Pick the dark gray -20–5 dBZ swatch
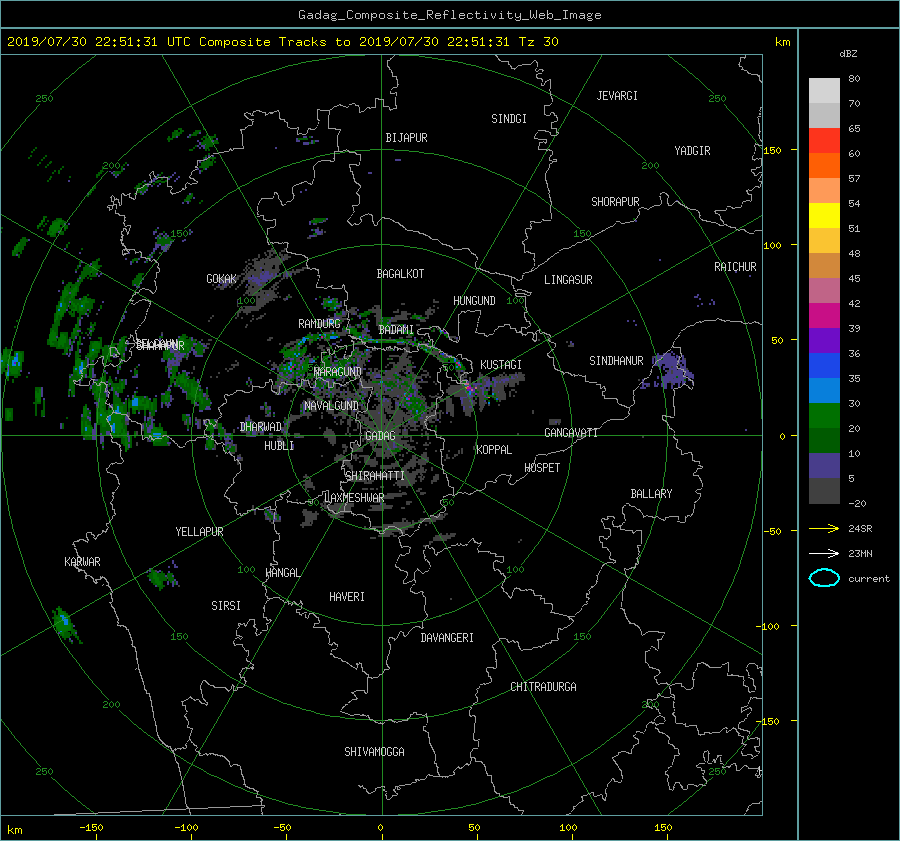The image size is (900, 841). point(824,491)
